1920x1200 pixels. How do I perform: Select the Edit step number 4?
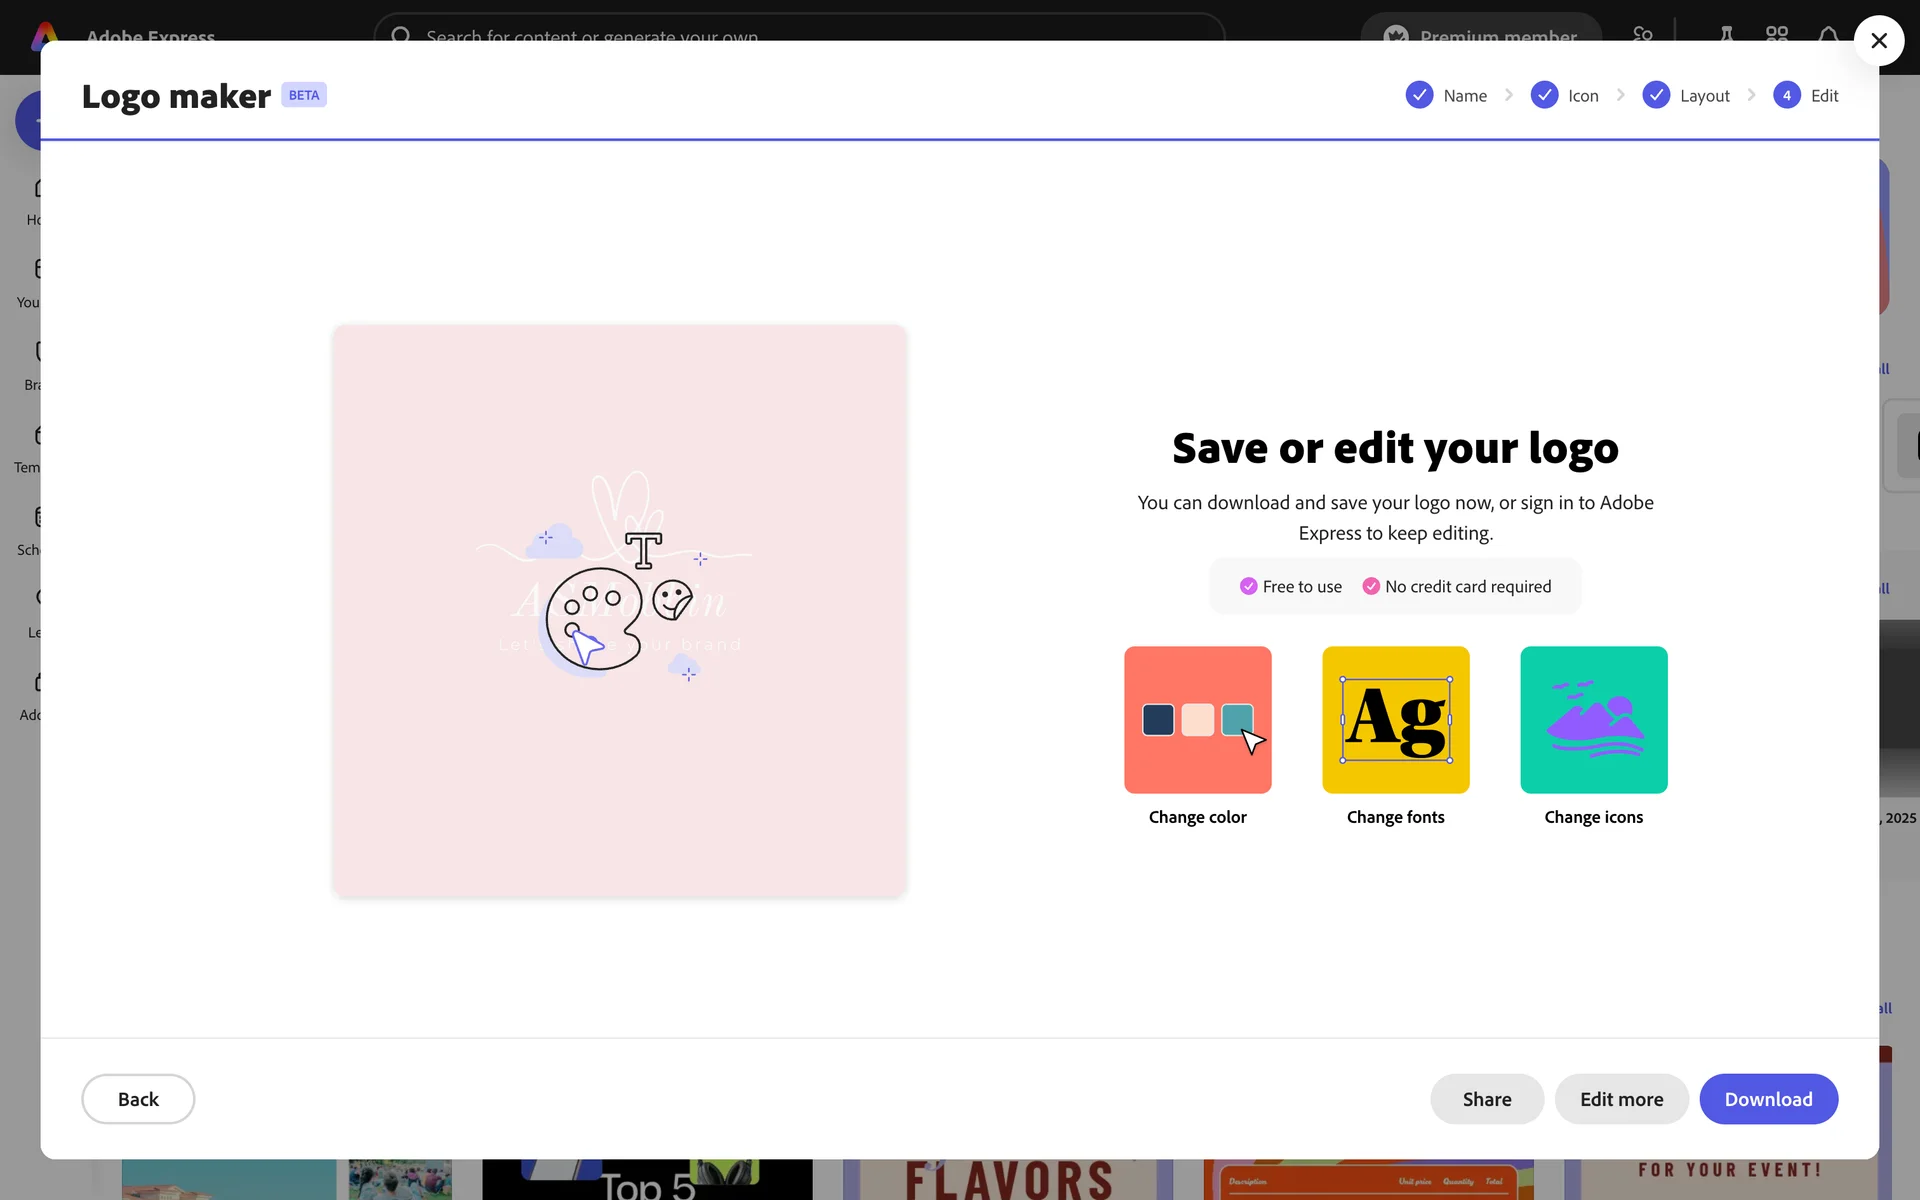[1786, 95]
